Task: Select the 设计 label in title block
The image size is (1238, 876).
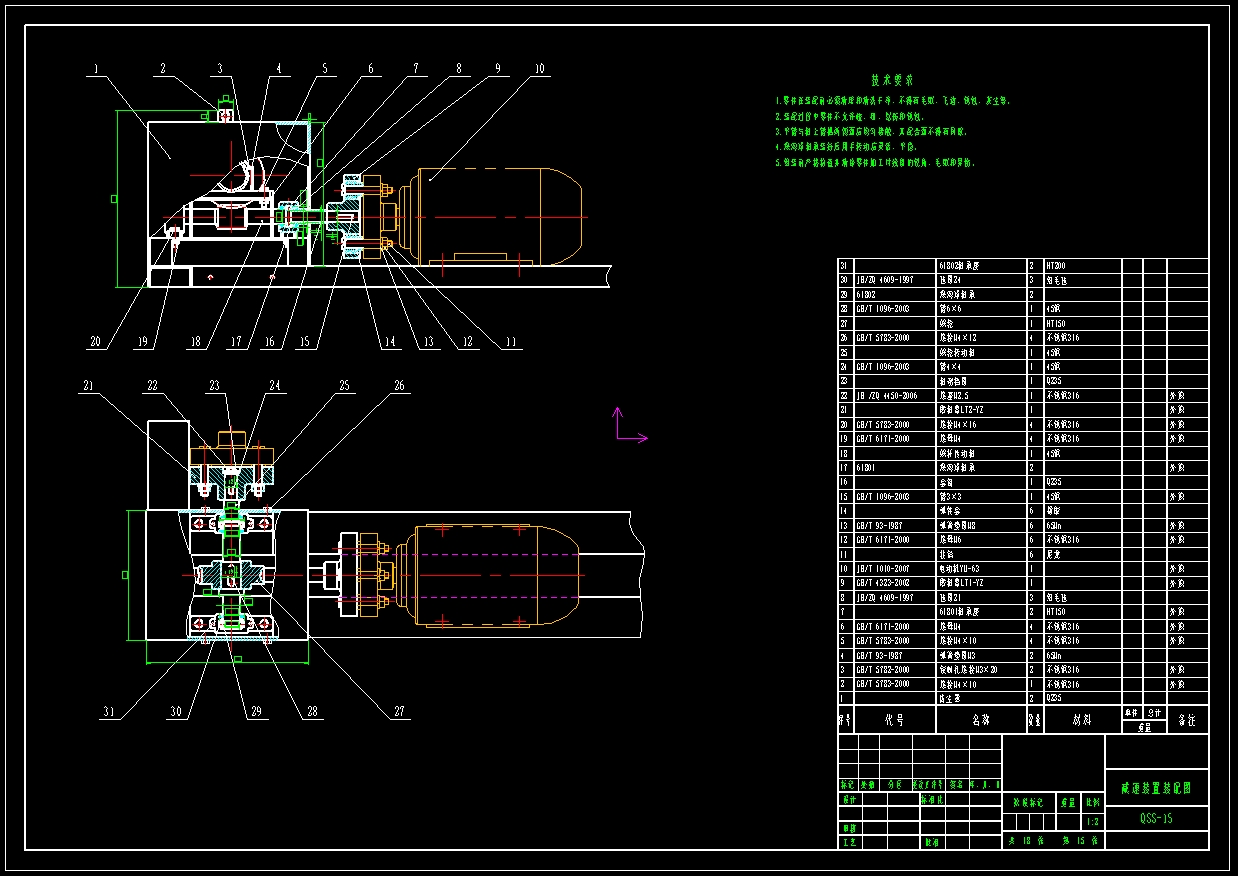Action: tap(849, 800)
